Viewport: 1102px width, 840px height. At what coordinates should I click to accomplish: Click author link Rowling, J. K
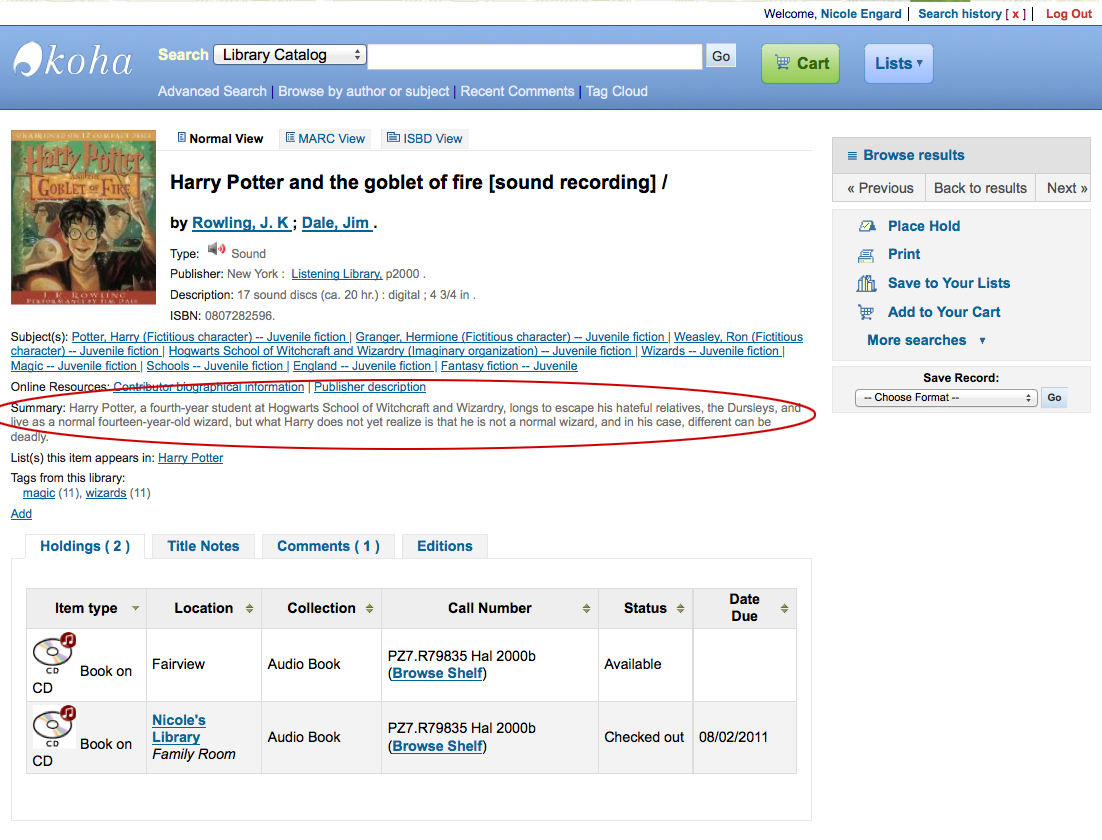(241, 223)
